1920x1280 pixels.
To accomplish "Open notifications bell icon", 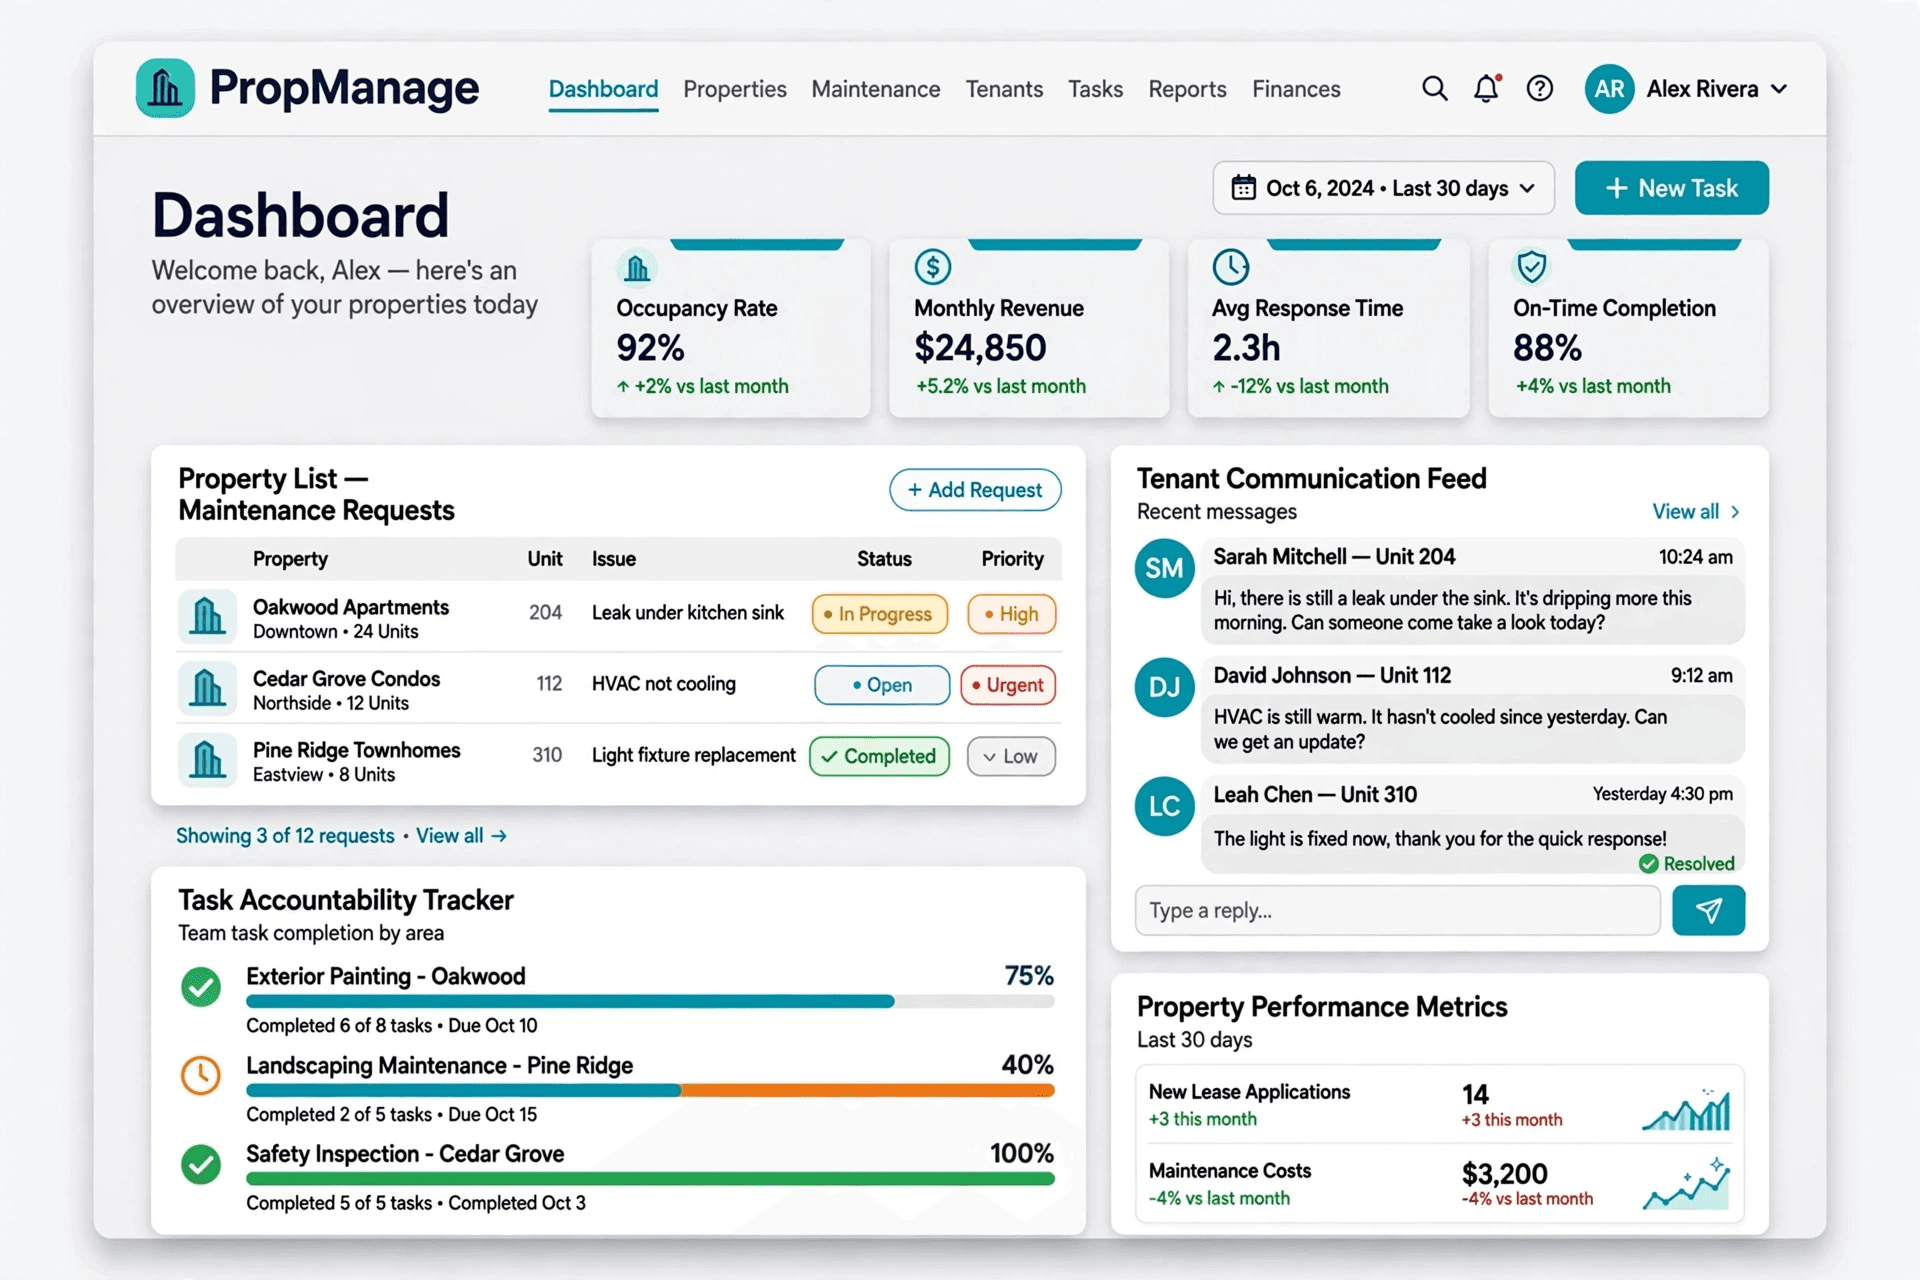I will pos(1487,89).
